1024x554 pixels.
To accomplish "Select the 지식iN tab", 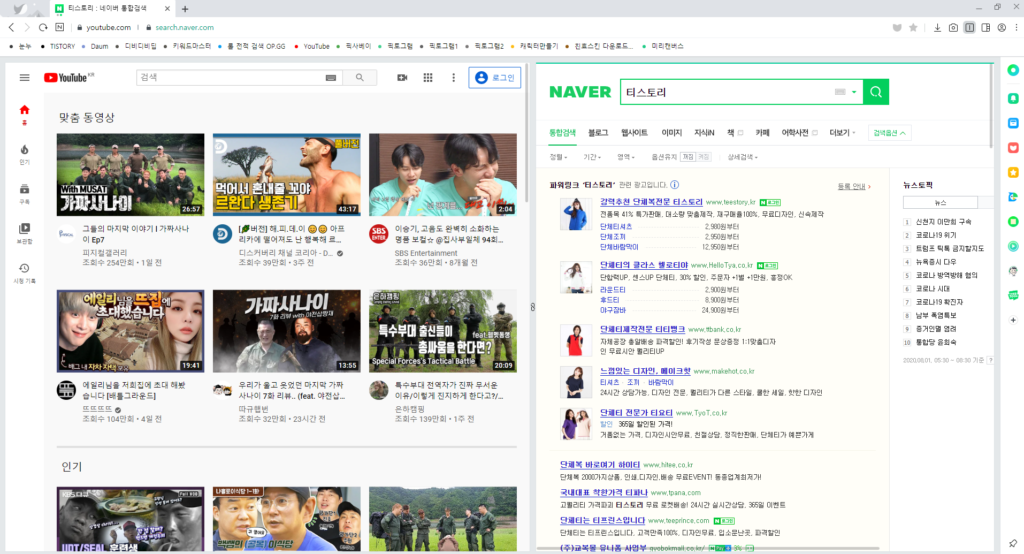I will [x=704, y=133].
